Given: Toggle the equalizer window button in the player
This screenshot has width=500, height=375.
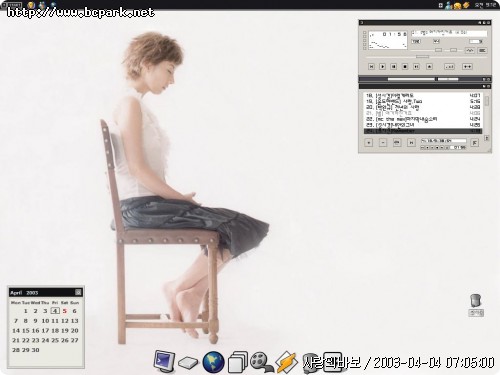Looking at the screenshot, I should (x=470, y=50).
